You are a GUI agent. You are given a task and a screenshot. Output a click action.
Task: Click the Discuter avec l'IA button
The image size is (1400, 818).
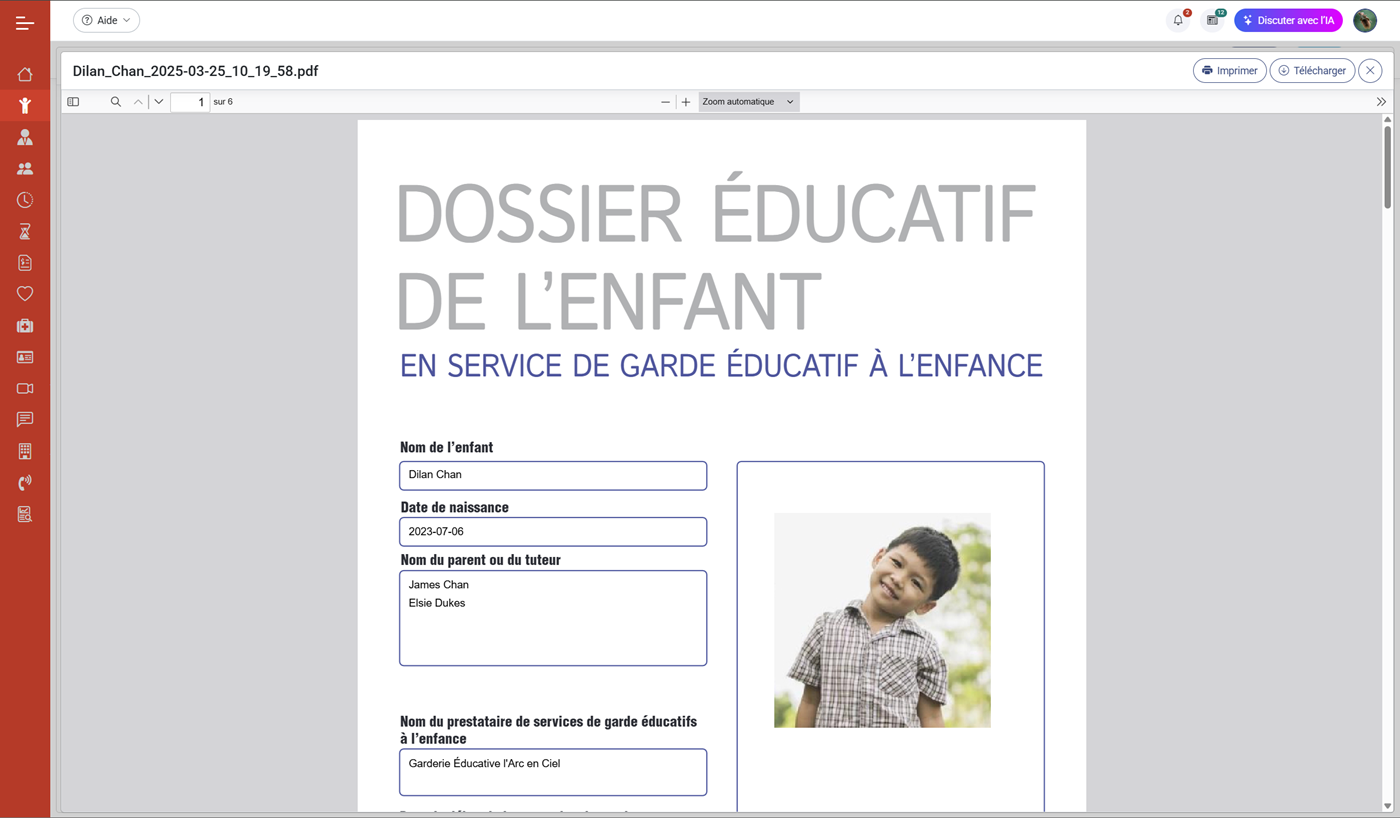(1288, 20)
